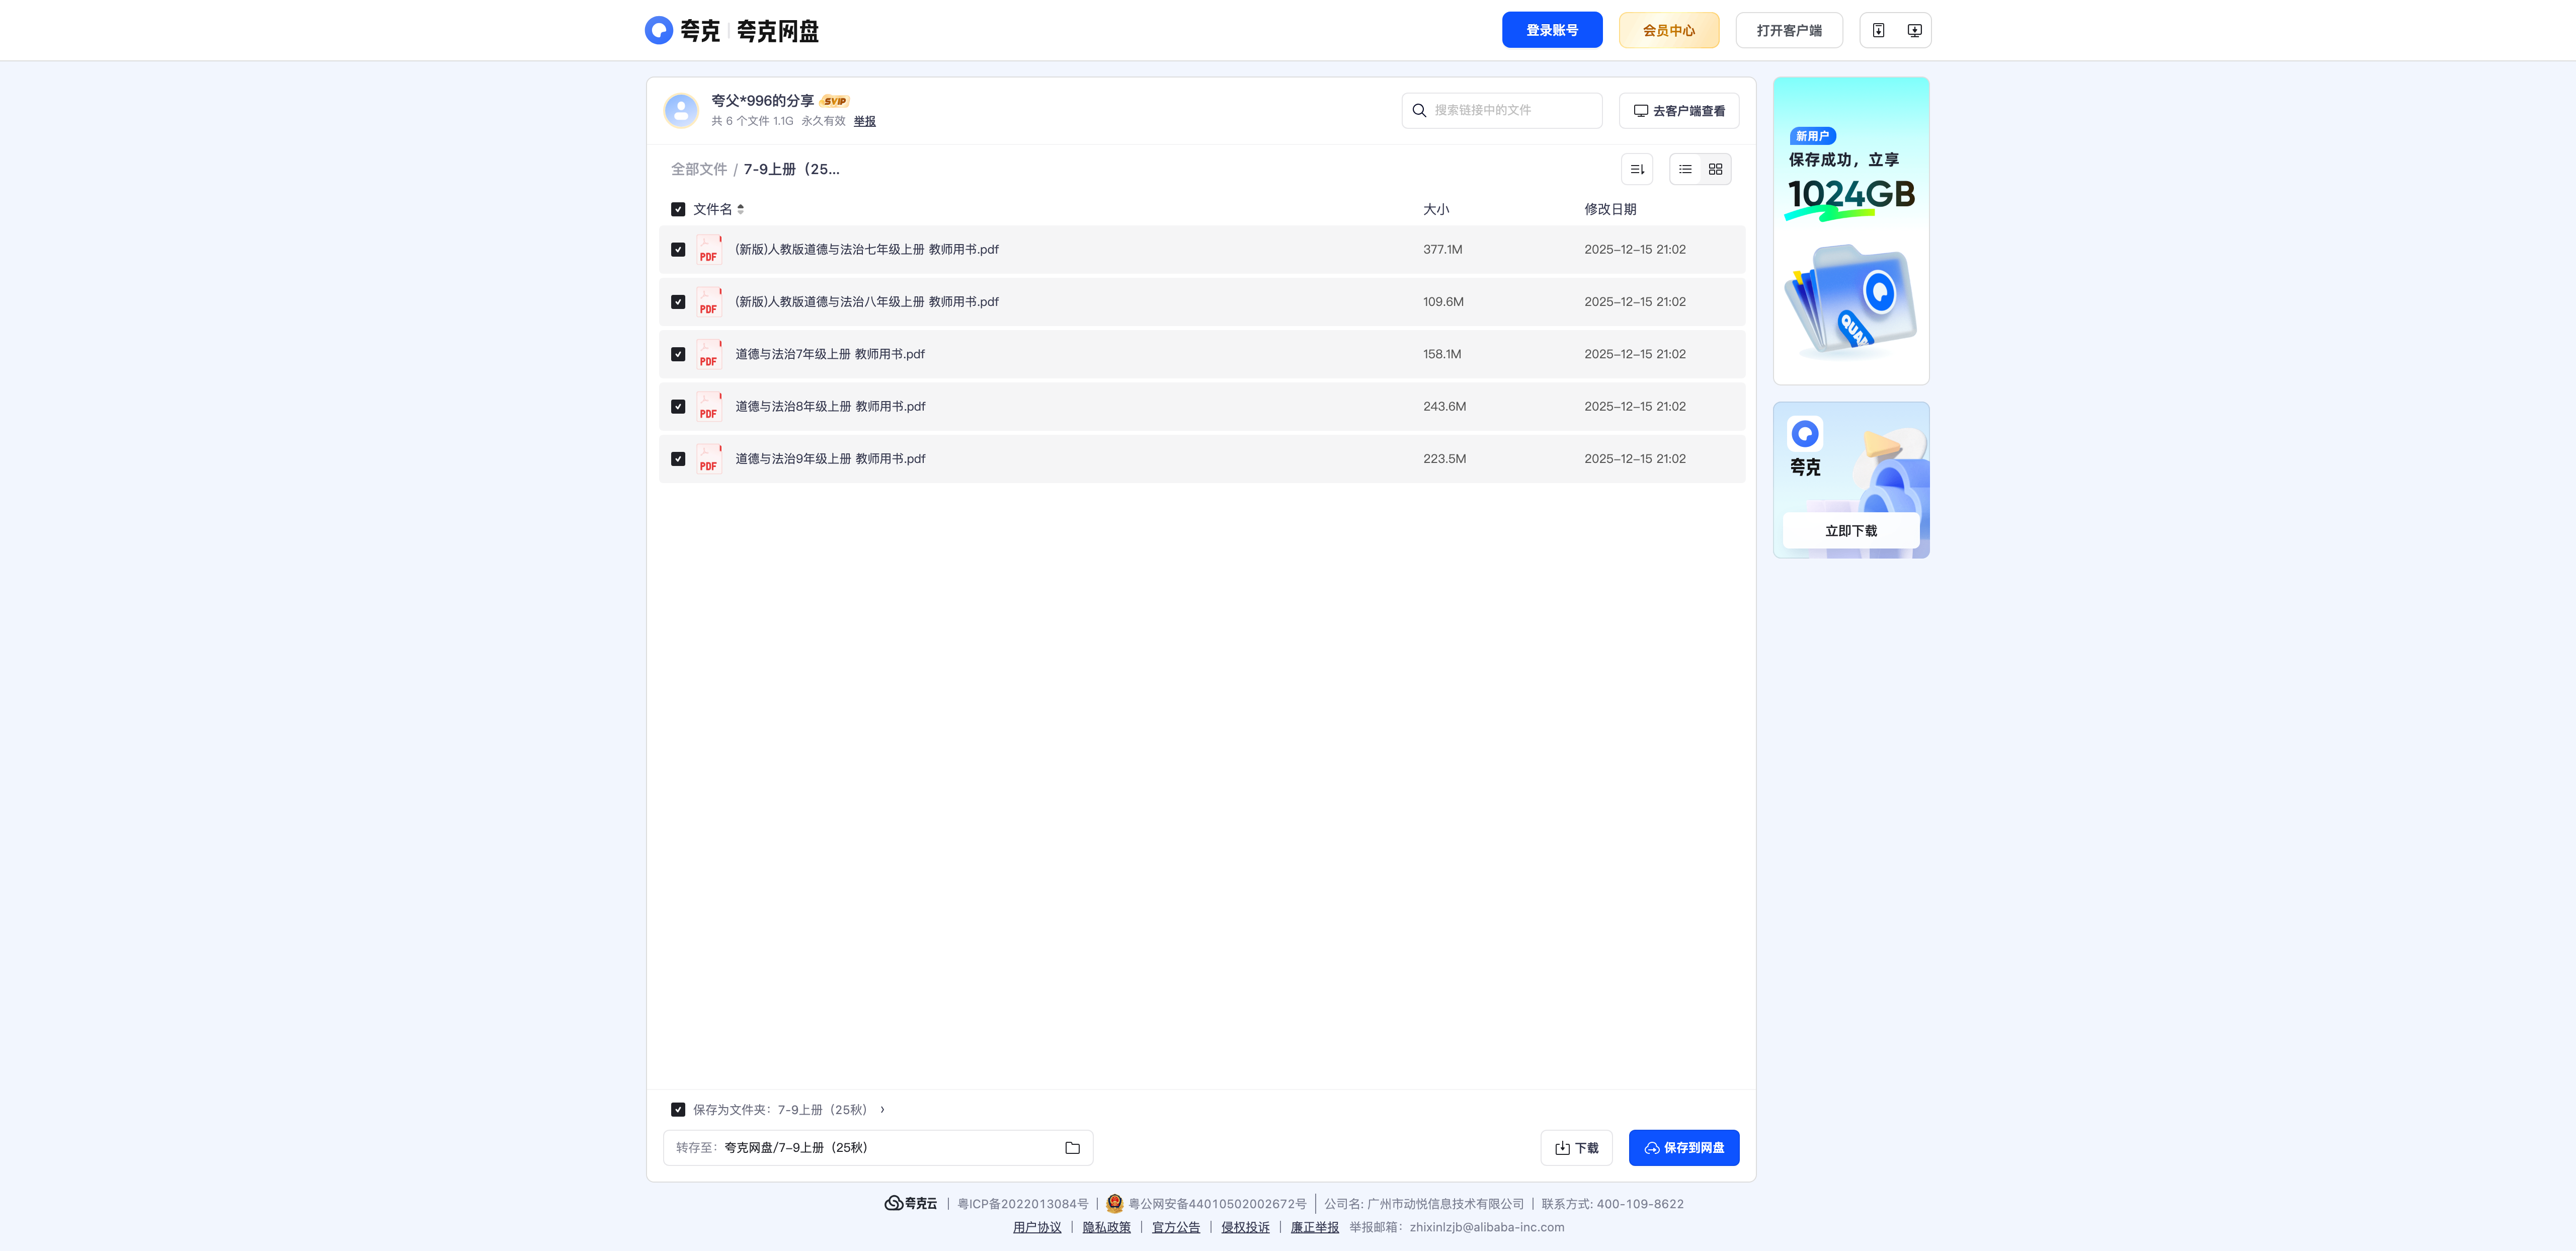2576x1251 pixels.
Task: Switch to list view icon
Action: coord(1685,169)
